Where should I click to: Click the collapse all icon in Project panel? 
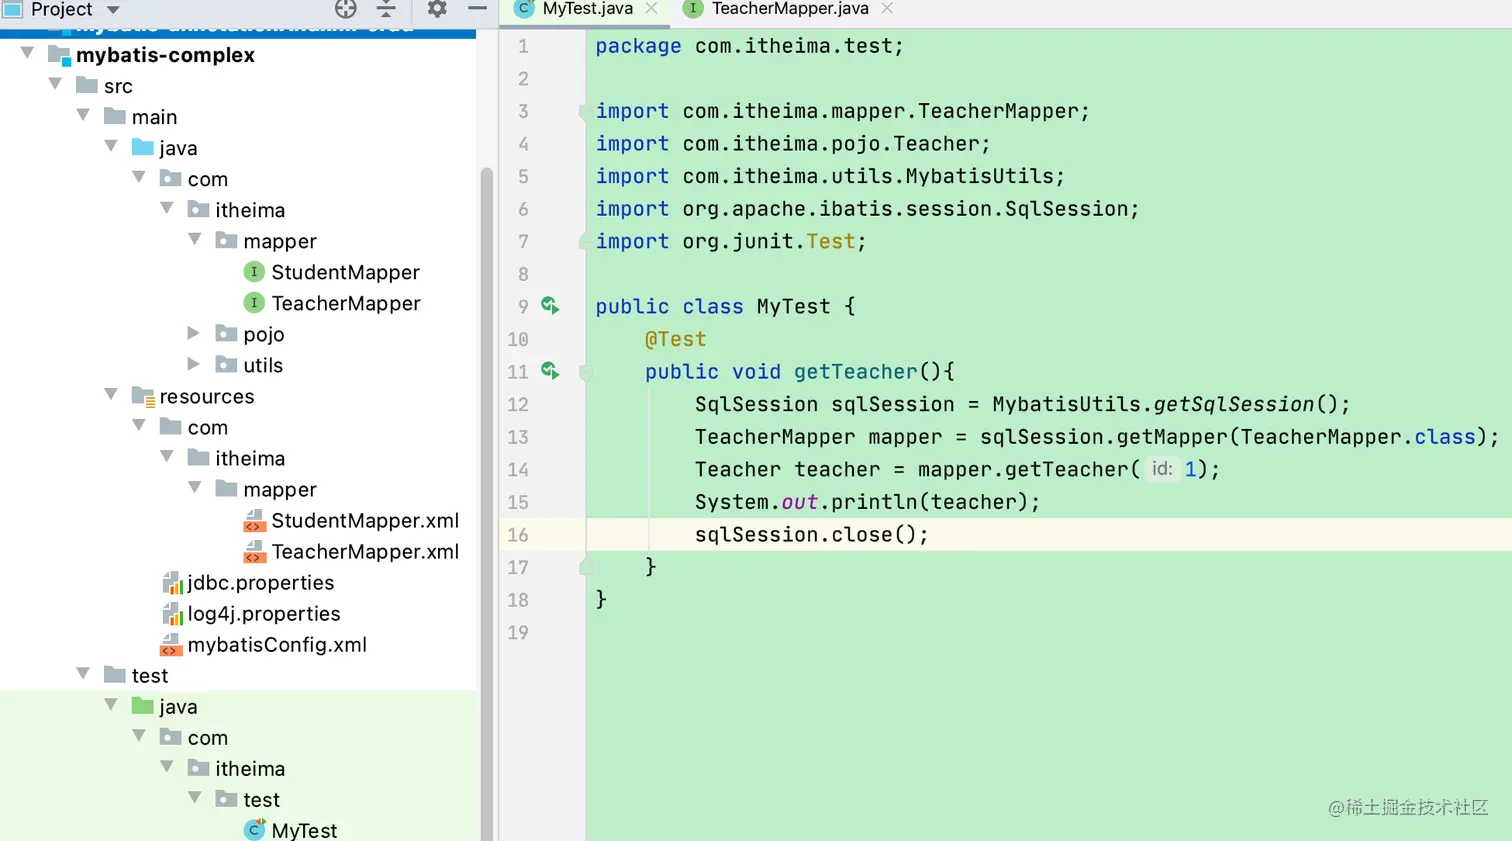coord(386,9)
